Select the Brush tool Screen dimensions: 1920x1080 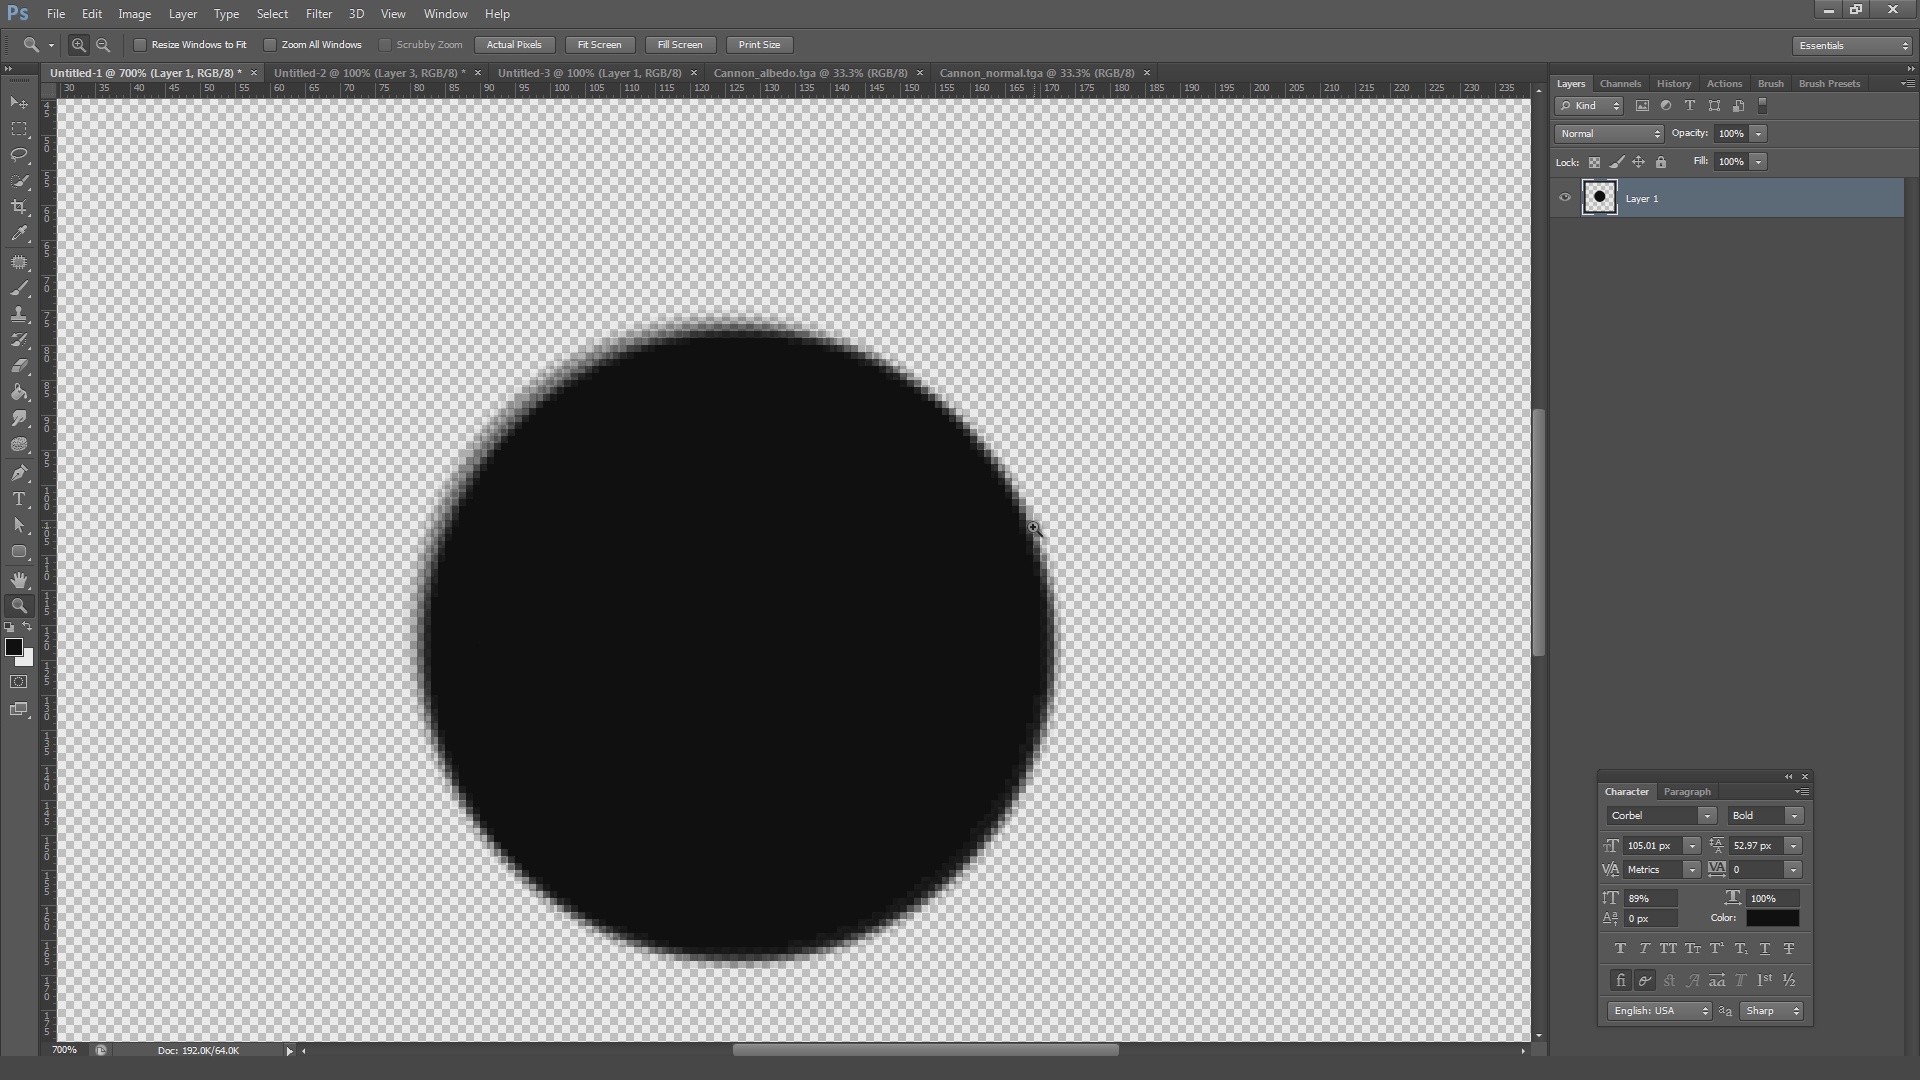pyautogui.click(x=19, y=288)
